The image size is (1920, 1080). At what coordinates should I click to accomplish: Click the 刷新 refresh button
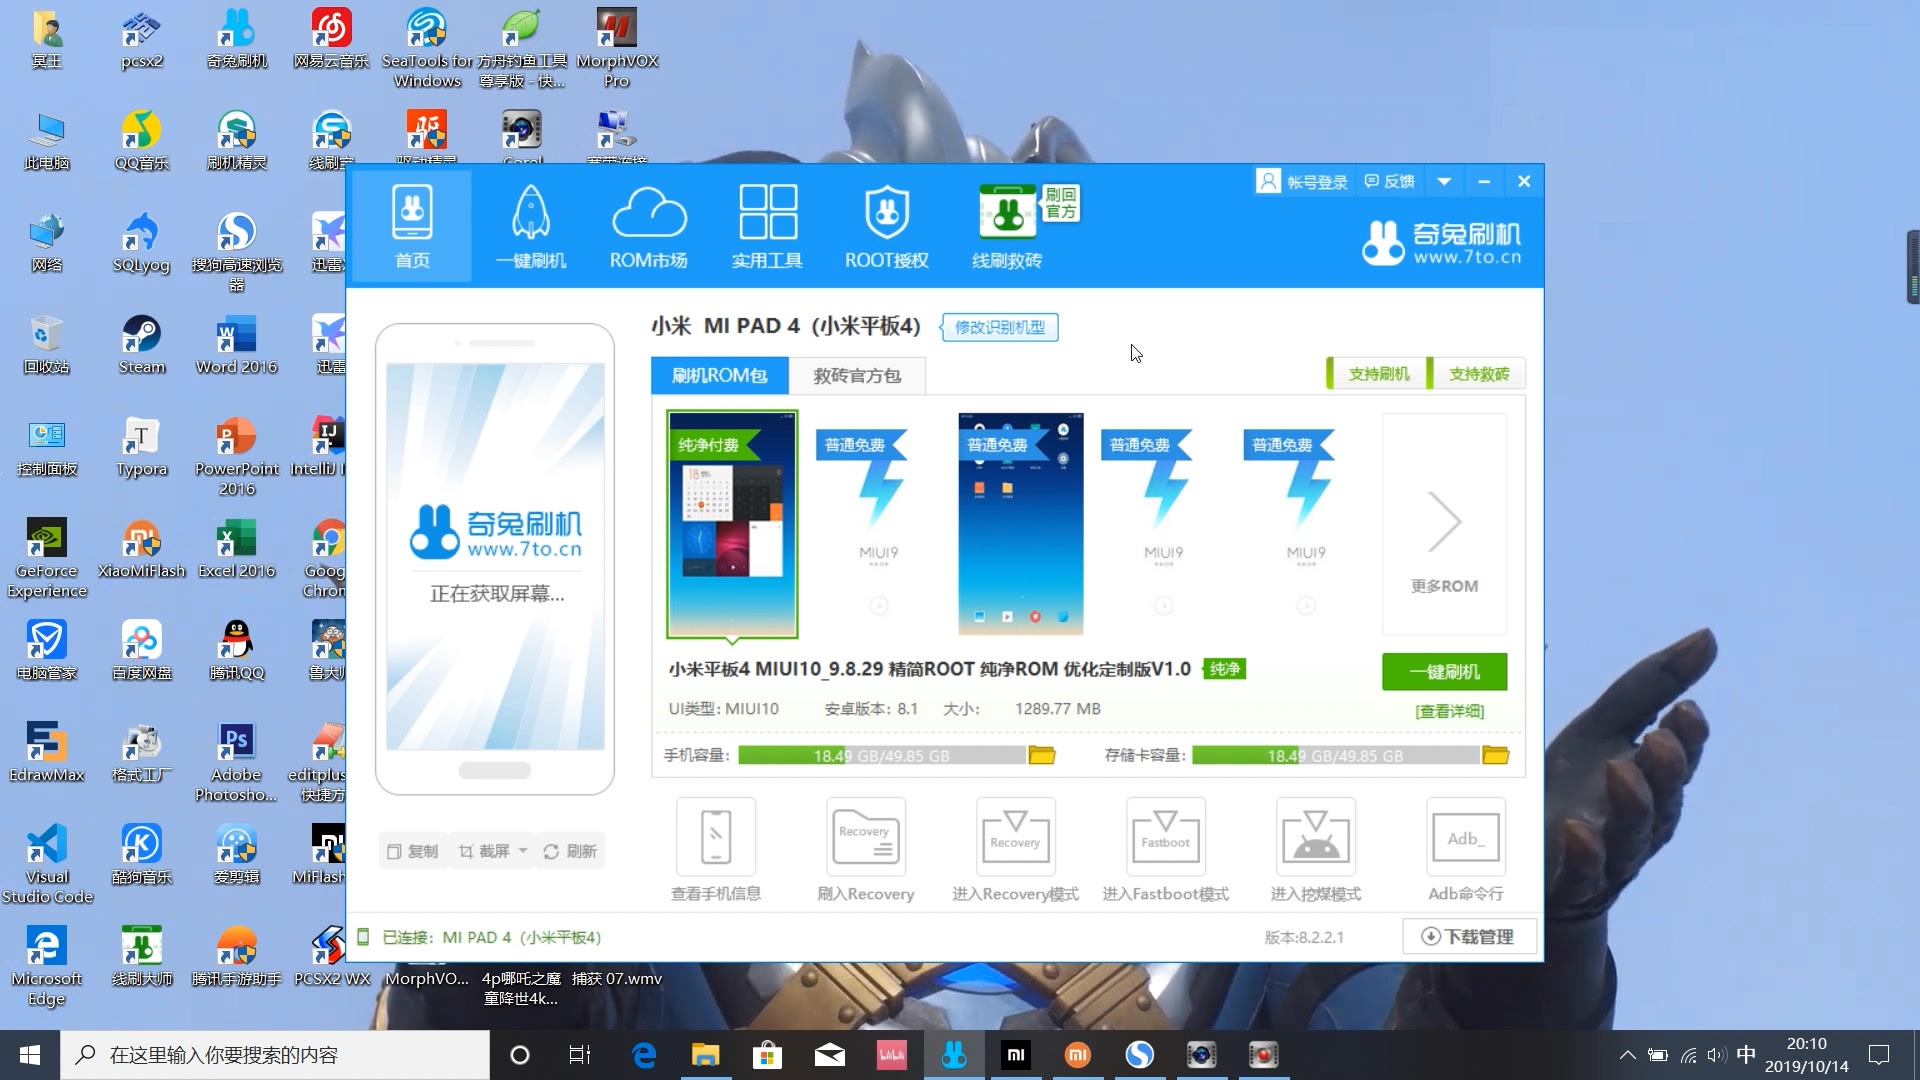coord(570,851)
